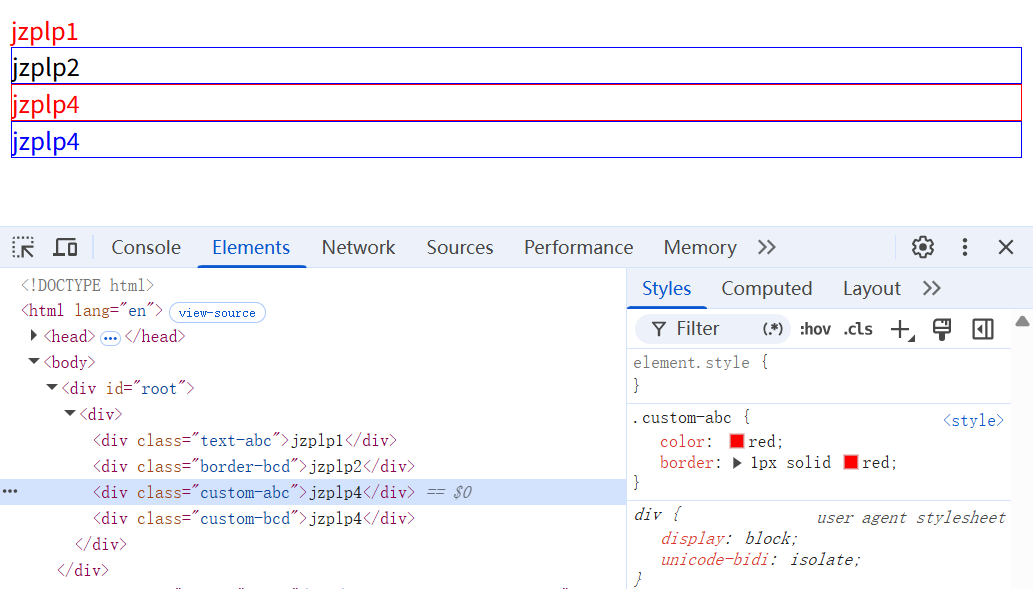Switch to the Console tab
This screenshot has height=589, width=1033.
(x=146, y=247)
